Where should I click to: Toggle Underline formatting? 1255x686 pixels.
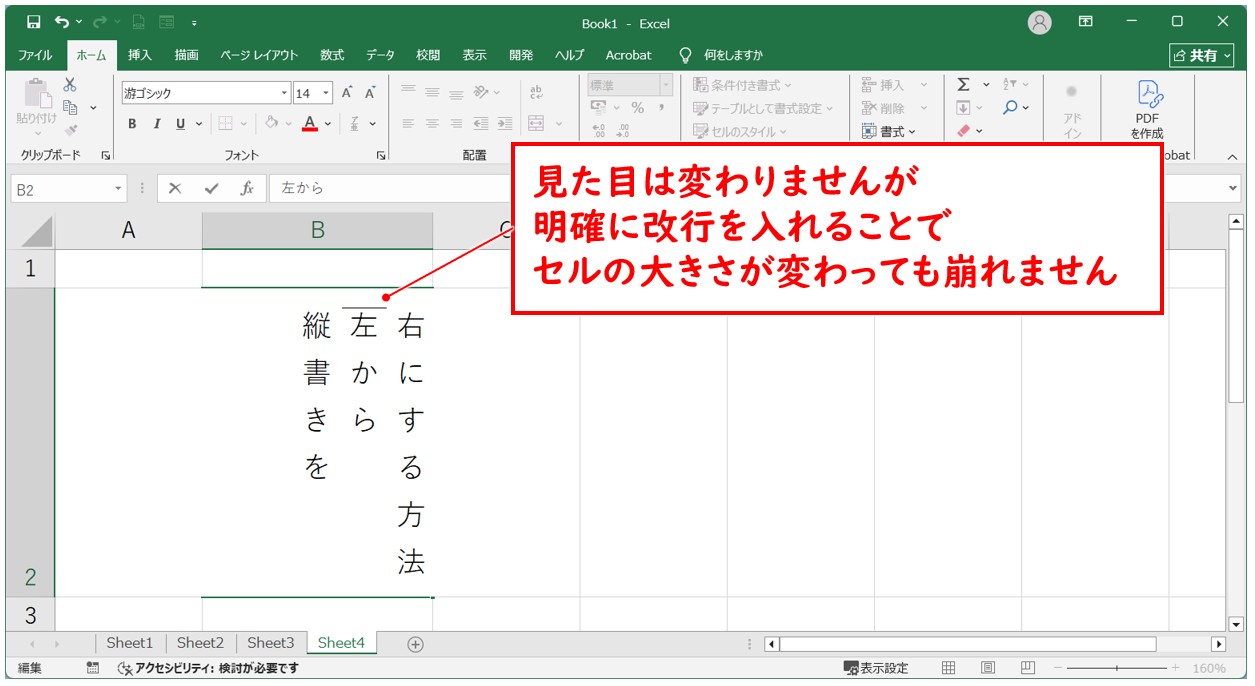pyautogui.click(x=181, y=124)
